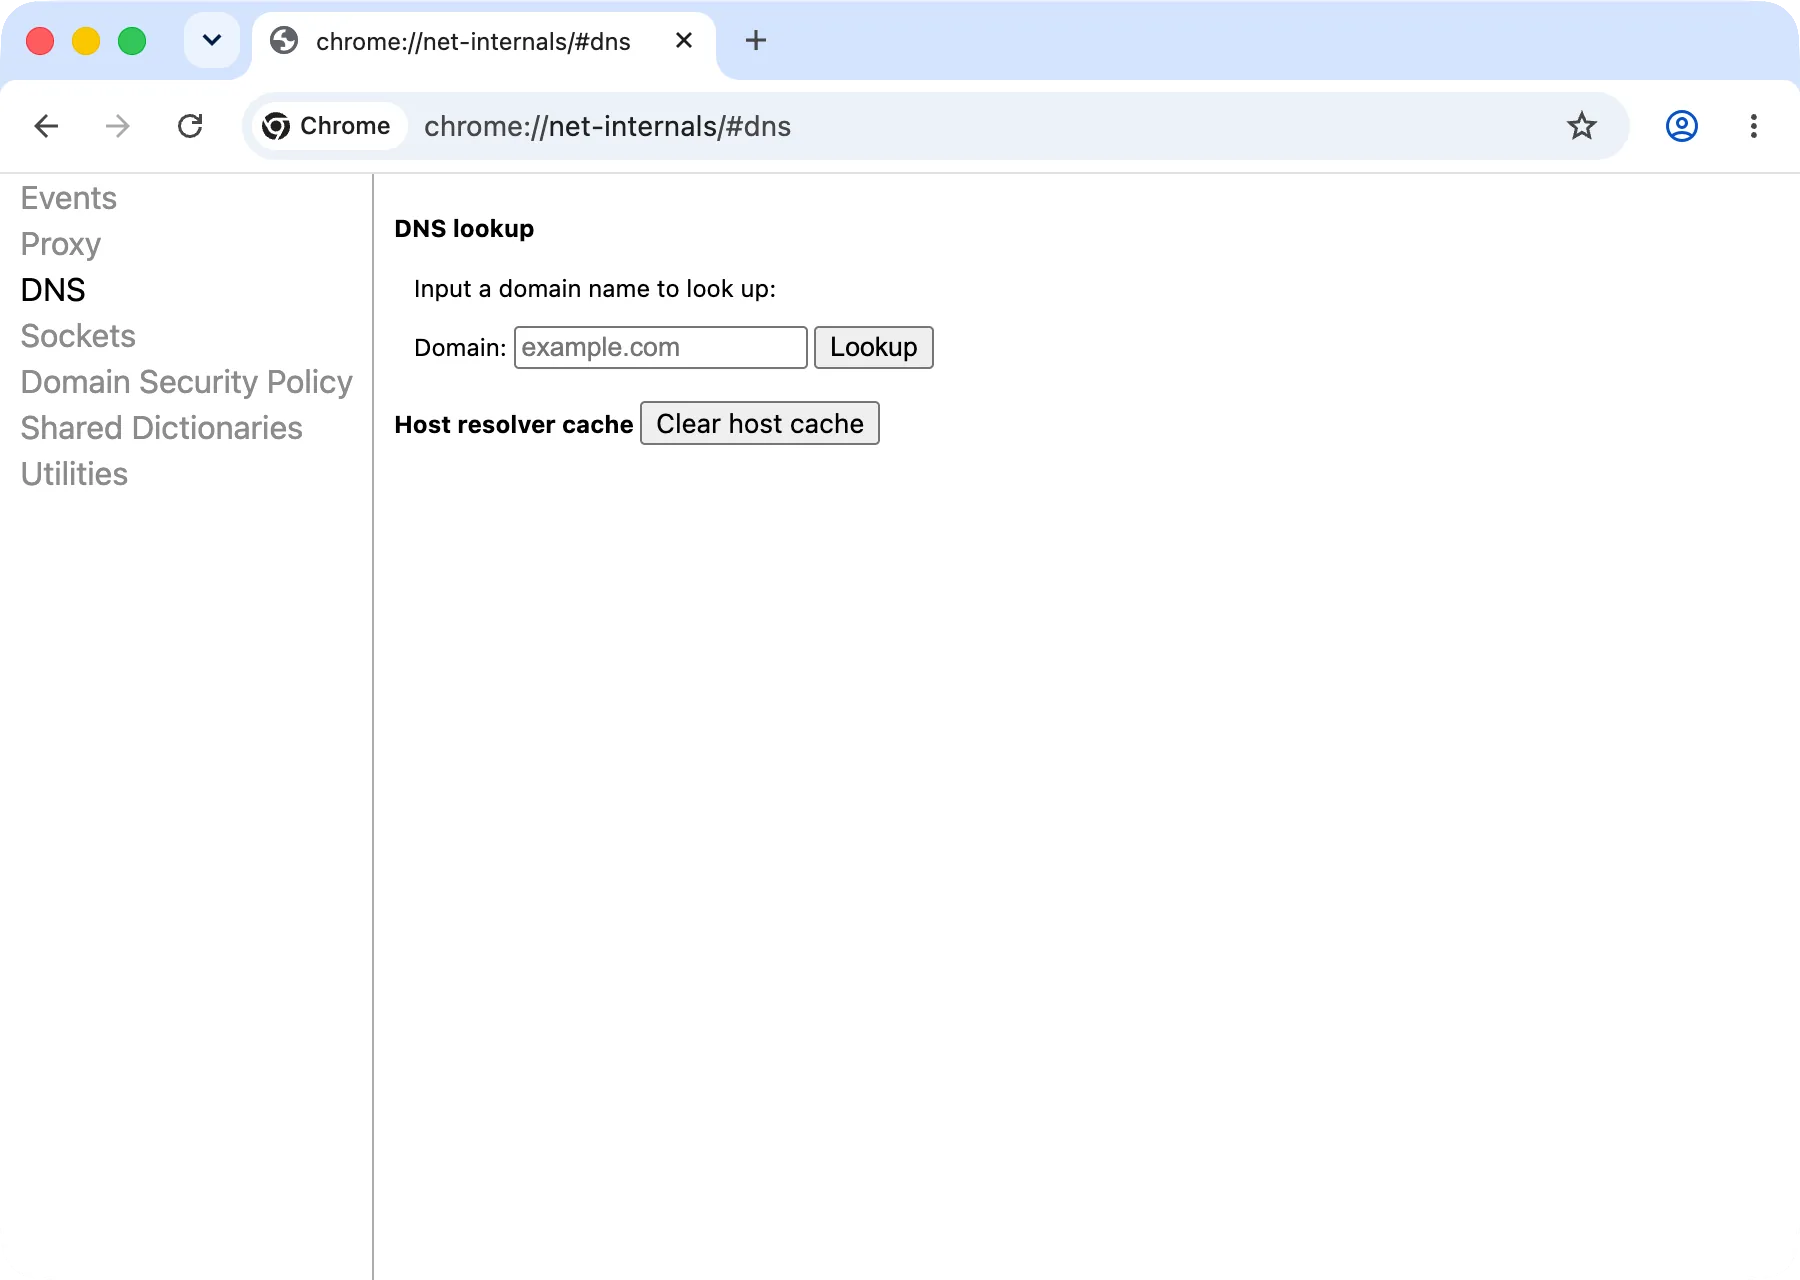Click the "DNS lookup" heading
Image resolution: width=1800 pixels, height=1280 pixels.
[x=464, y=229]
